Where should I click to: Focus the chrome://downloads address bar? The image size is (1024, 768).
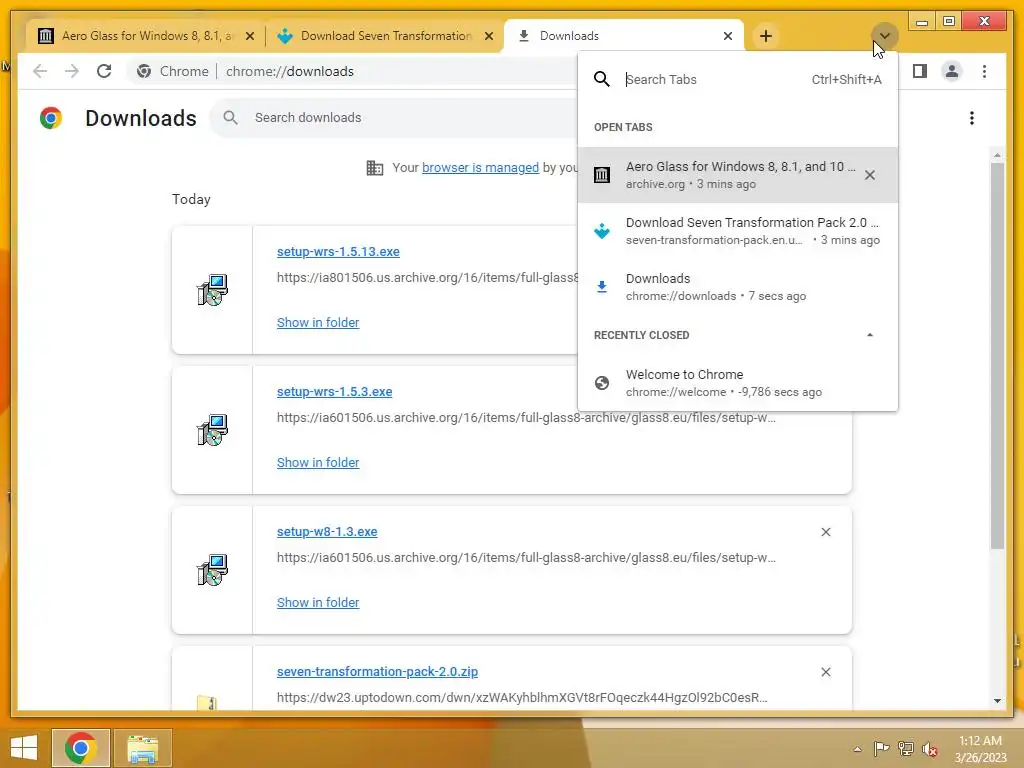pos(290,71)
